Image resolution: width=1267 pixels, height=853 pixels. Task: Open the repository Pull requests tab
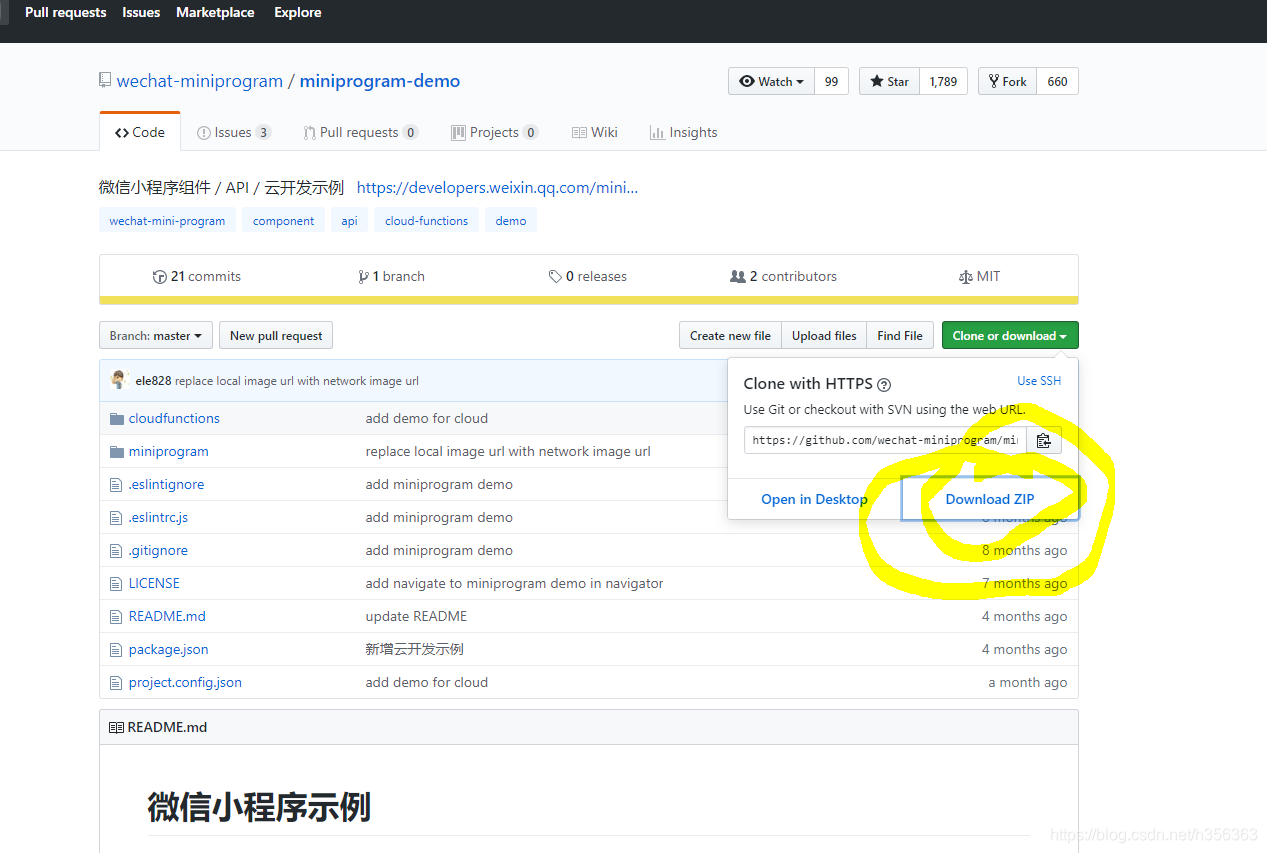point(361,132)
